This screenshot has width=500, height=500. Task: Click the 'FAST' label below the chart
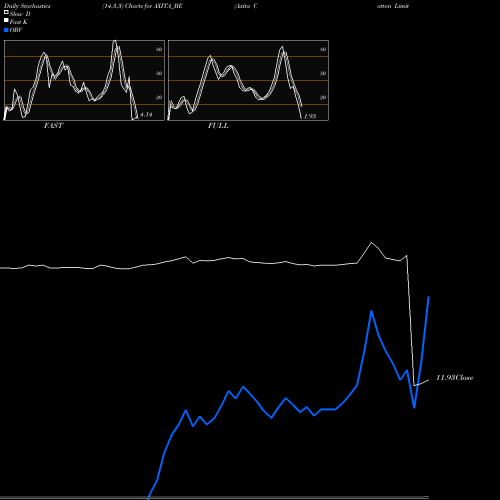(x=53, y=126)
